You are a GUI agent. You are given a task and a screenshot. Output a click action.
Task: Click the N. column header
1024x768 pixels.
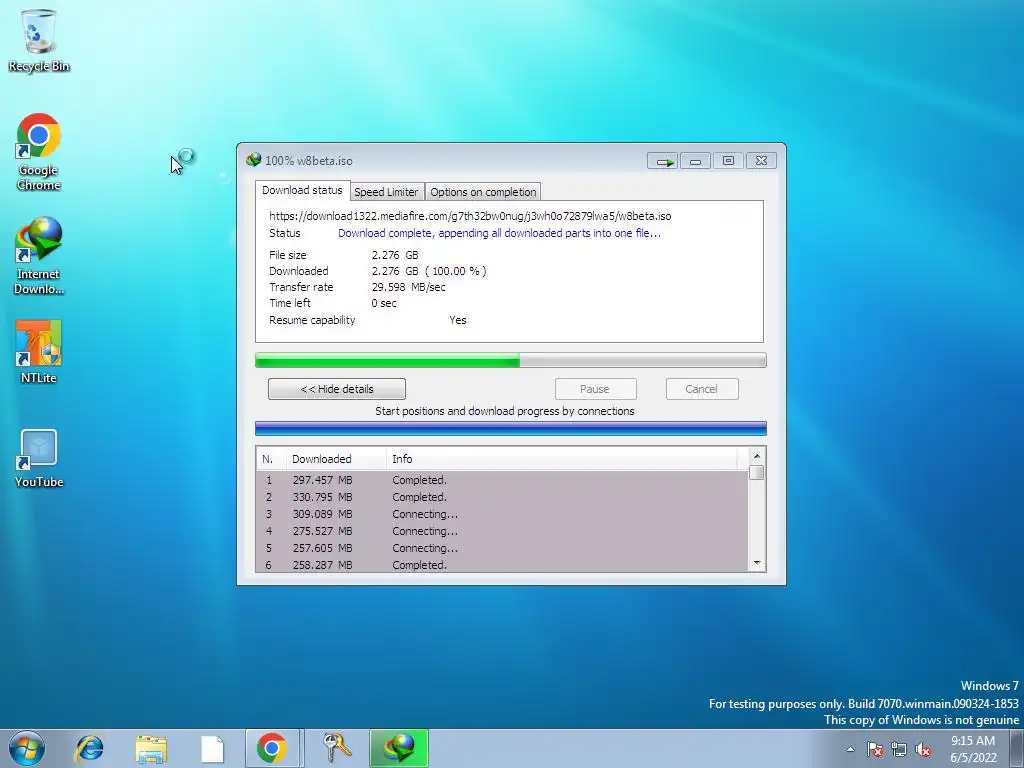point(270,459)
